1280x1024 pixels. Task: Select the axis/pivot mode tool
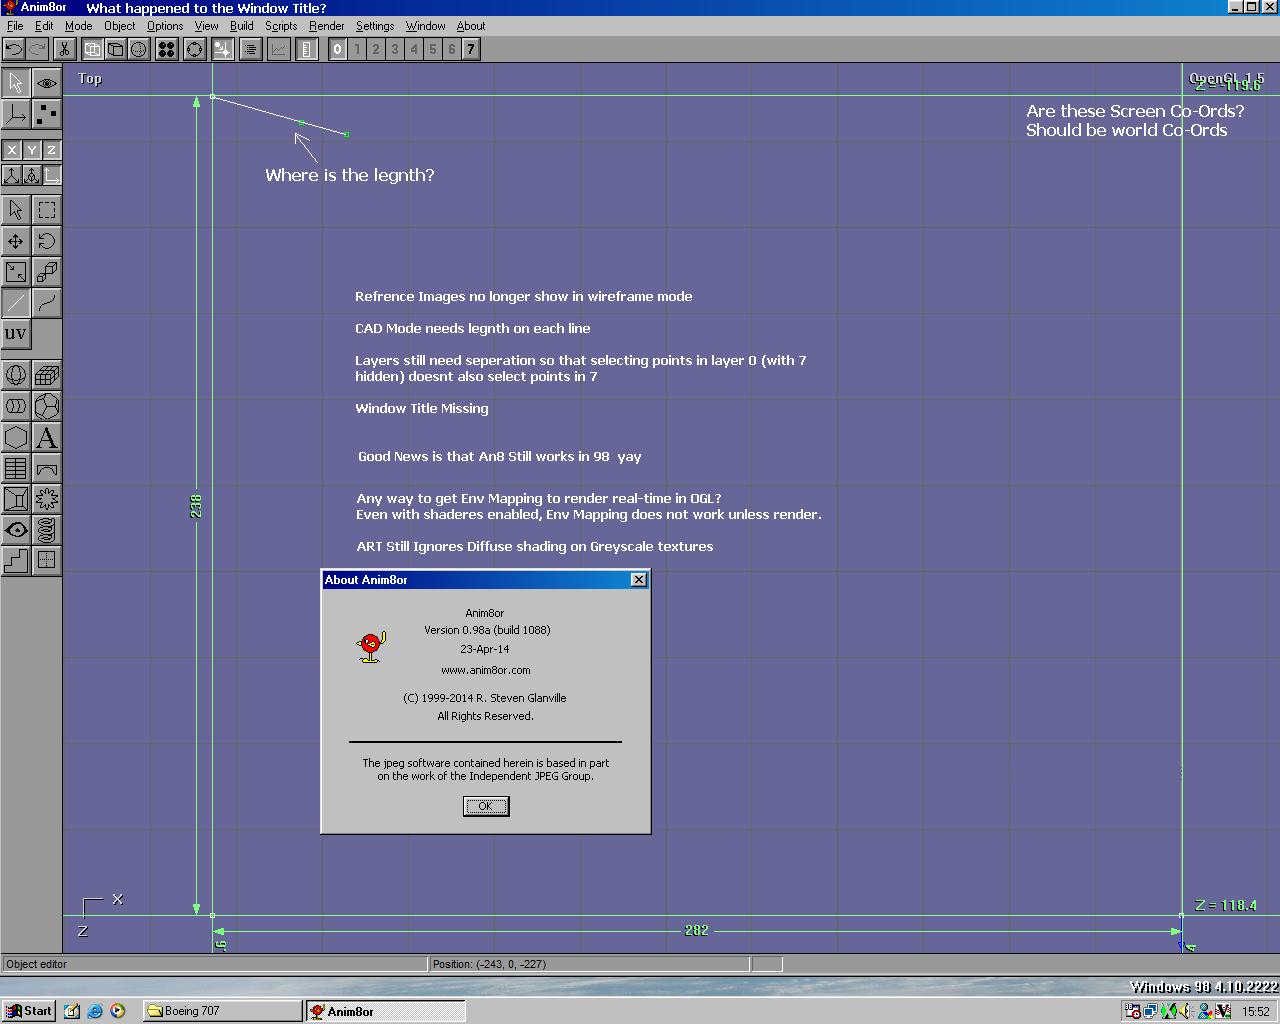click(x=15, y=114)
